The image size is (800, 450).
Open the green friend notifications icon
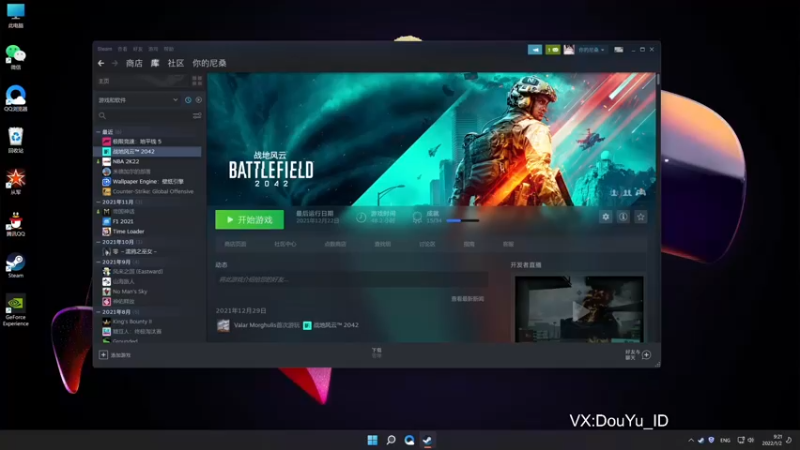[x=553, y=49]
